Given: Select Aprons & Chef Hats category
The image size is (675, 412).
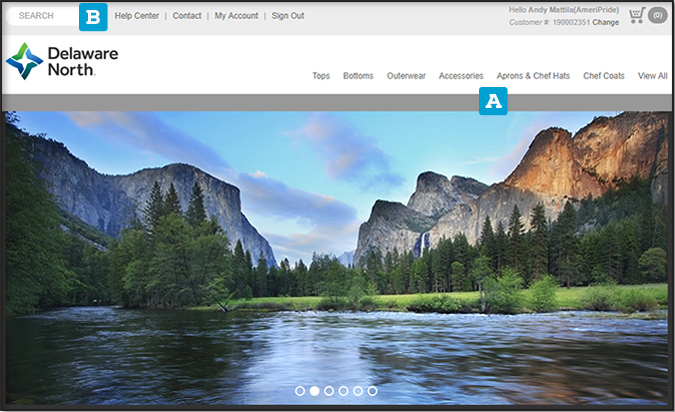Looking at the screenshot, I should [x=533, y=76].
